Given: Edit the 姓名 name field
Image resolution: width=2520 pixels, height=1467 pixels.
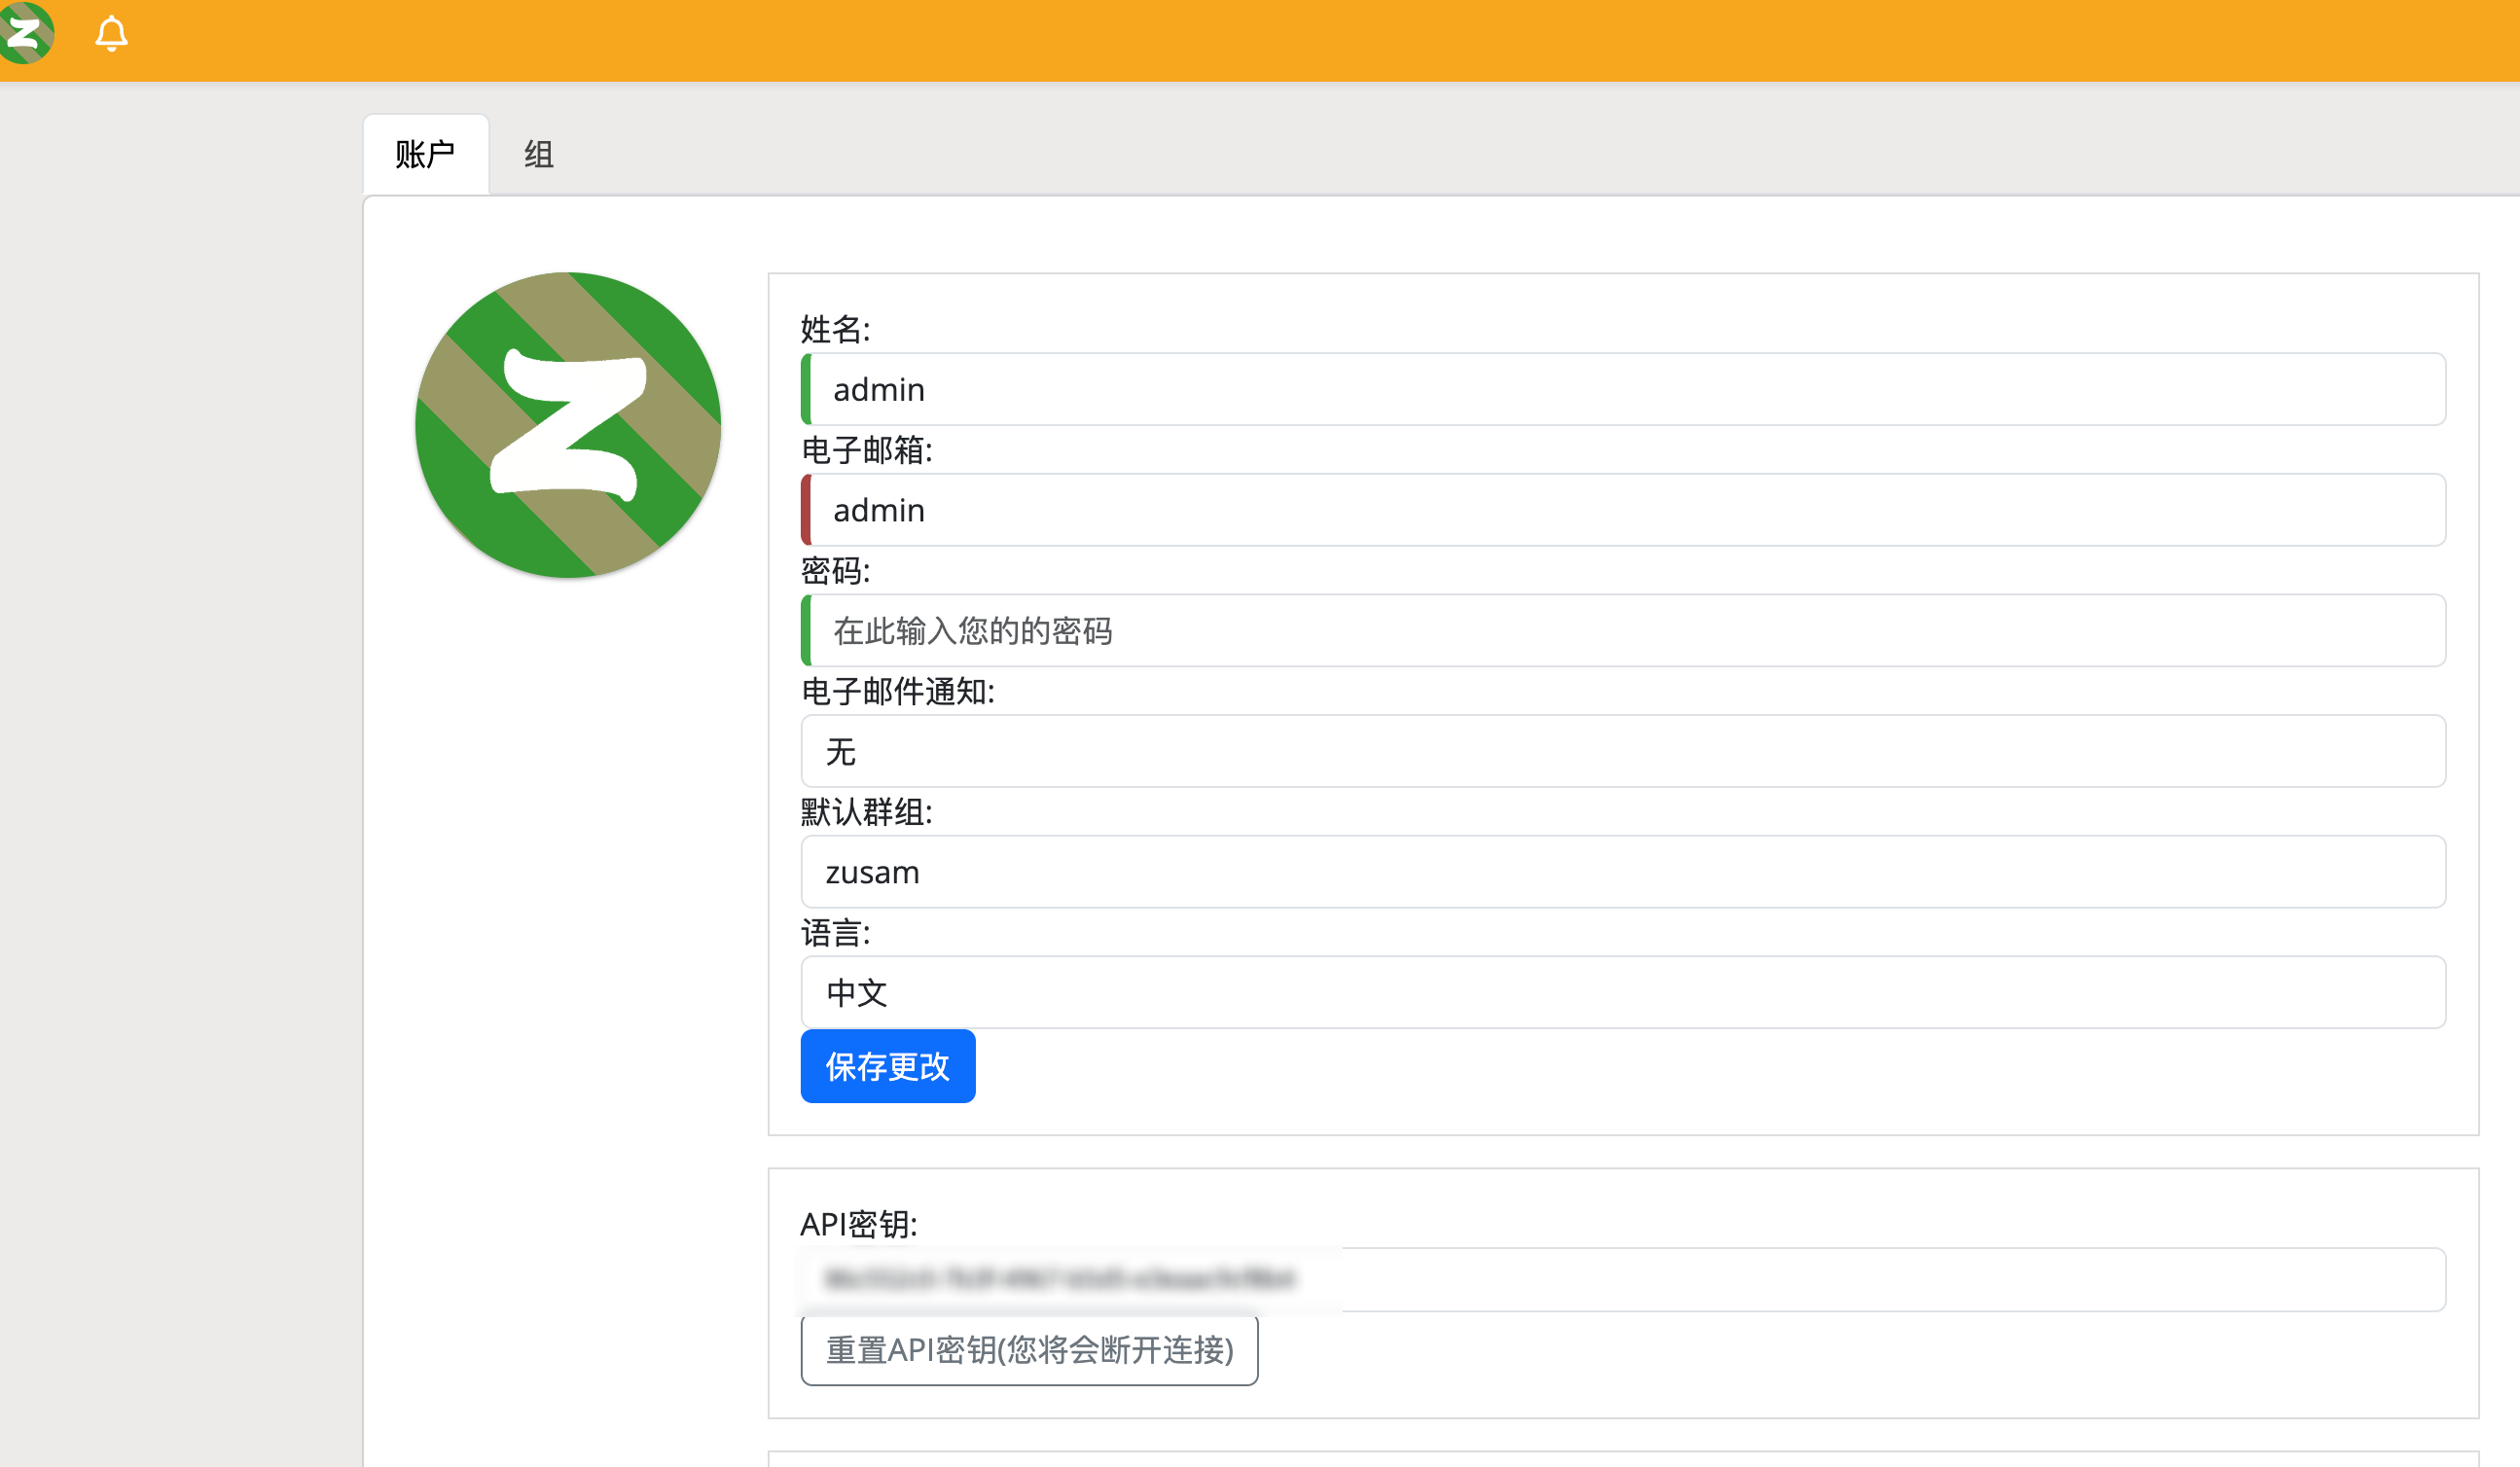Looking at the screenshot, I should coord(1623,389).
